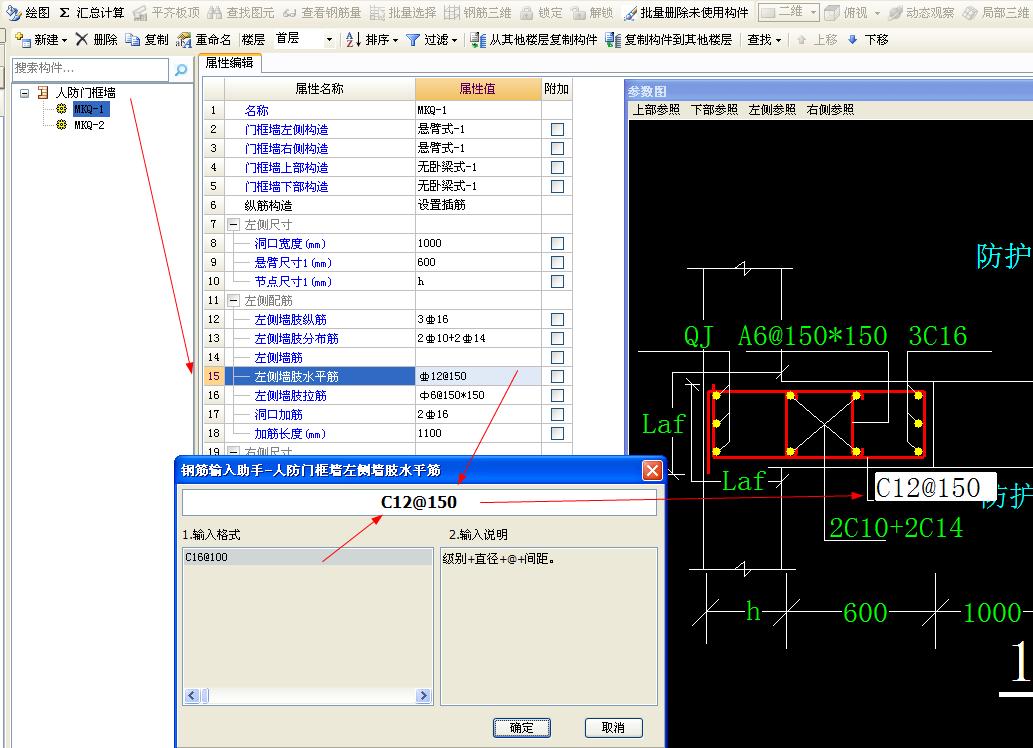Toggle checkbox for 门框墙下部构造 row
This screenshot has width=1033, height=748.
pyautogui.click(x=557, y=187)
